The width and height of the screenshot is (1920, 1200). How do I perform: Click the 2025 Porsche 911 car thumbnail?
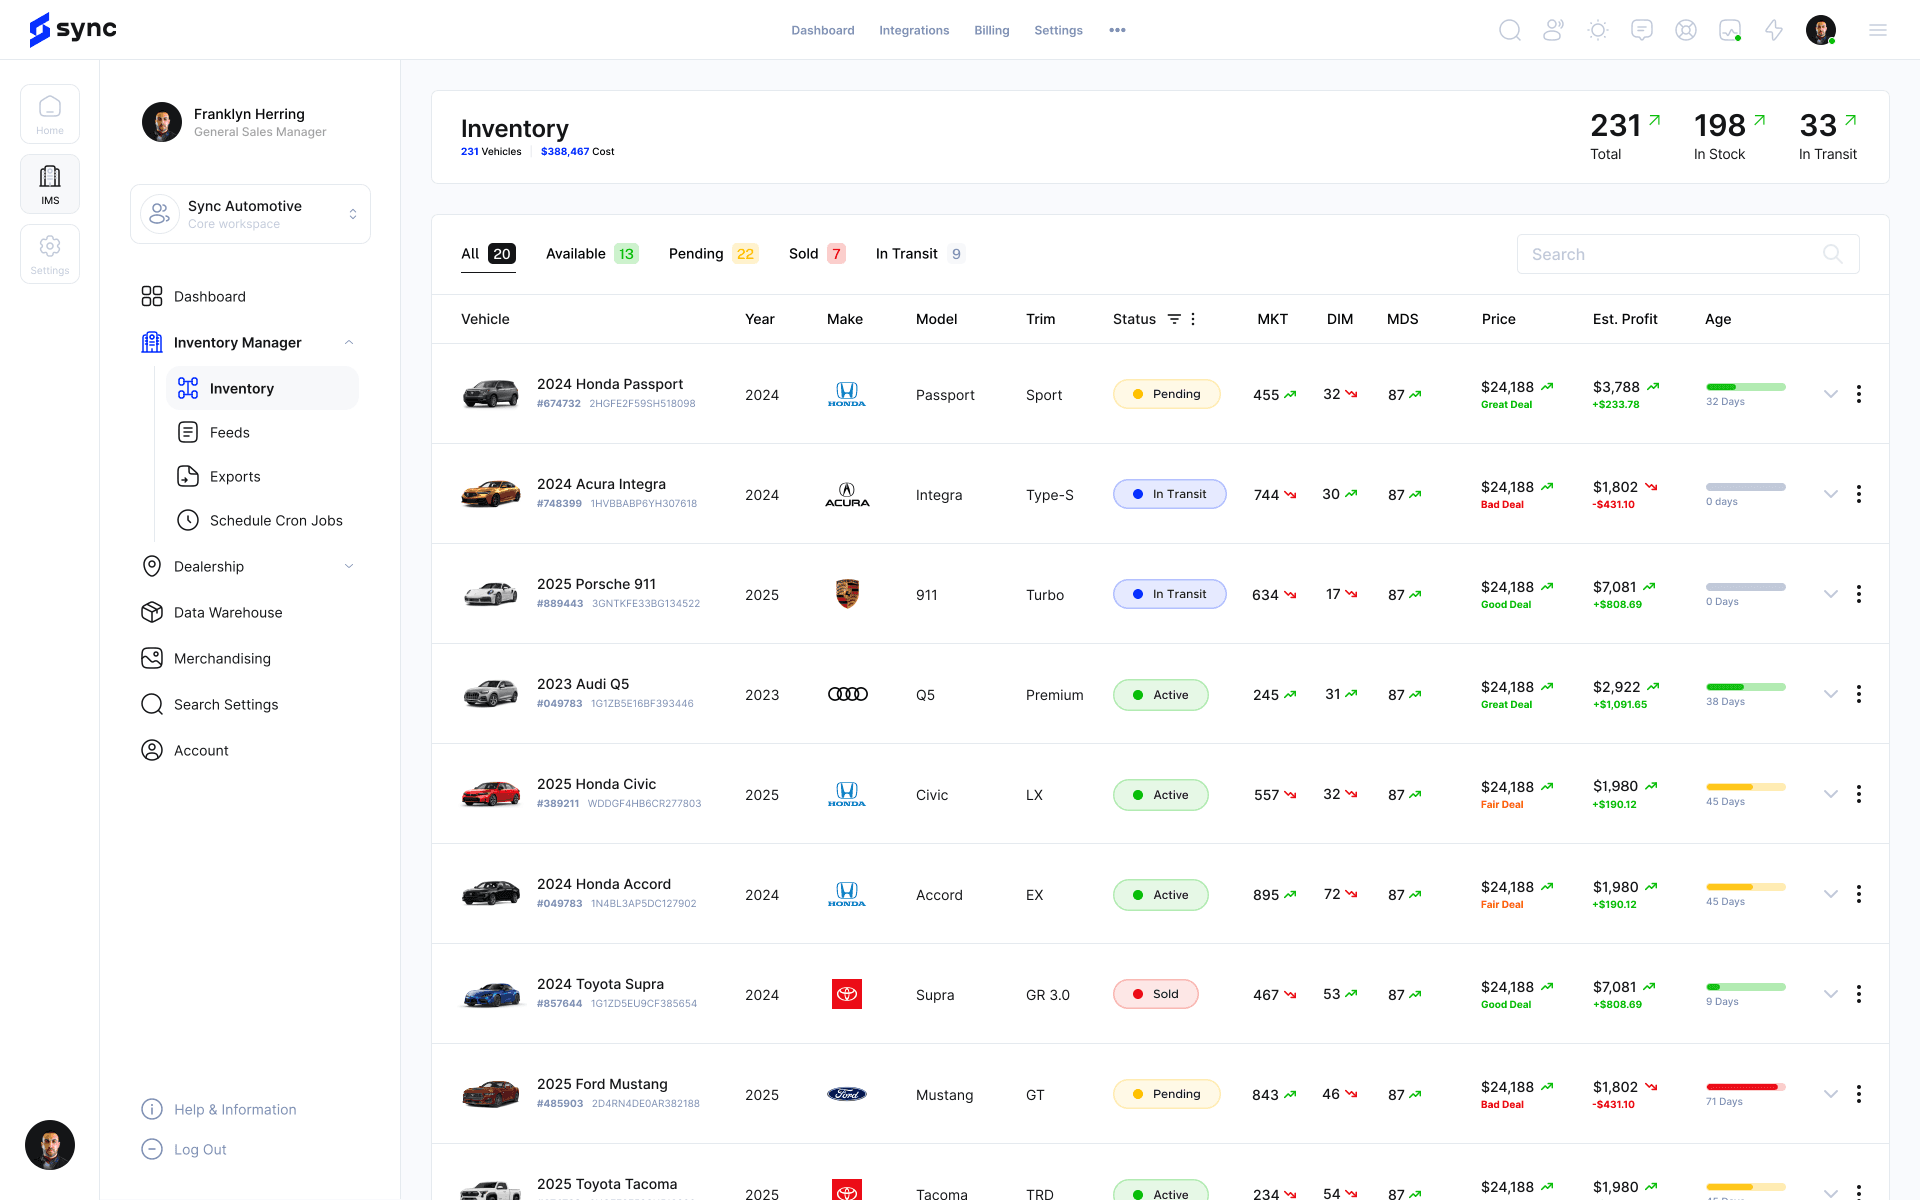click(491, 594)
